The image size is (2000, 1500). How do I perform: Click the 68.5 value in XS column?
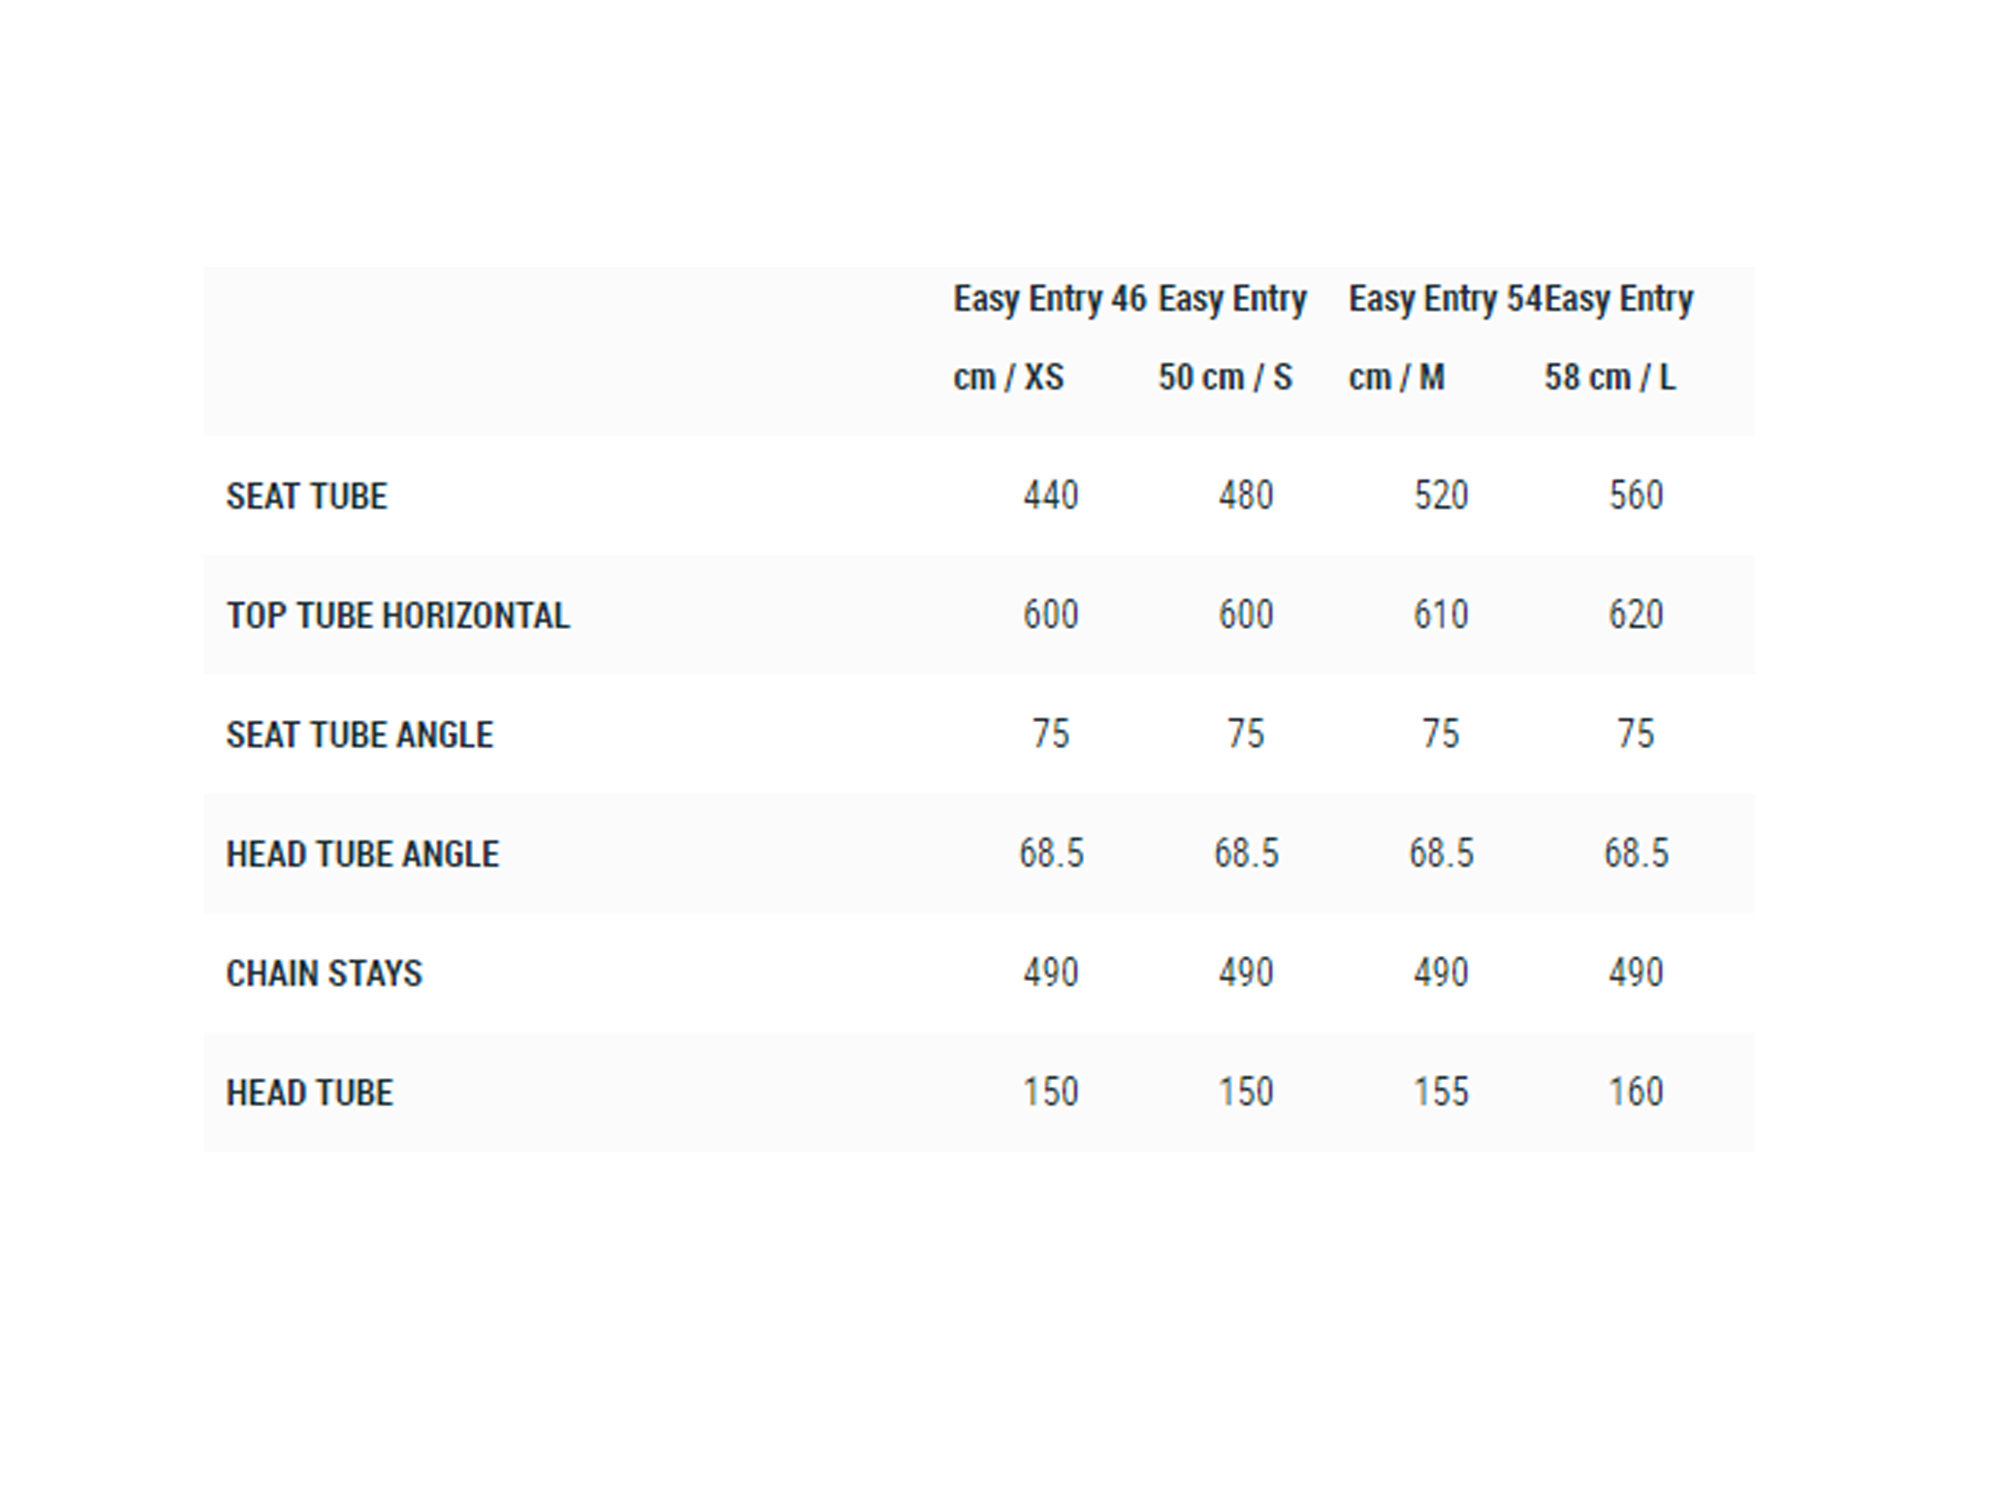pos(1051,853)
